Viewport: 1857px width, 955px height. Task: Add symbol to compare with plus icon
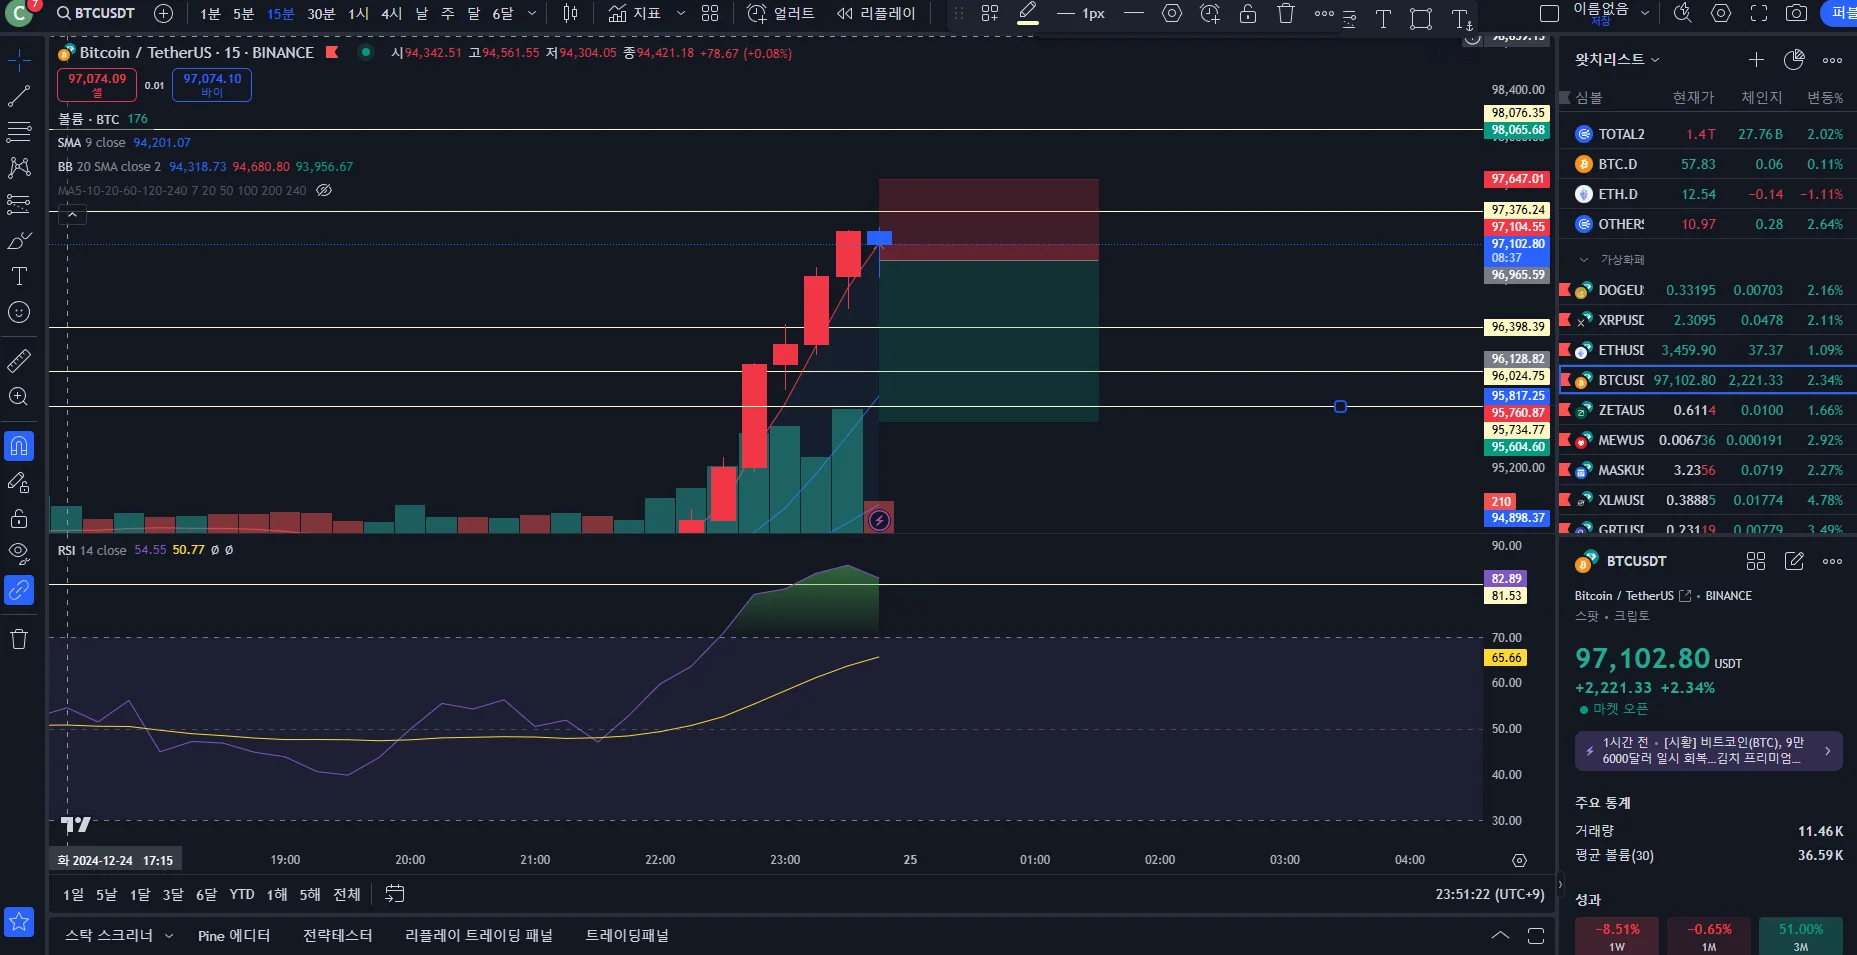tap(164, 13)
